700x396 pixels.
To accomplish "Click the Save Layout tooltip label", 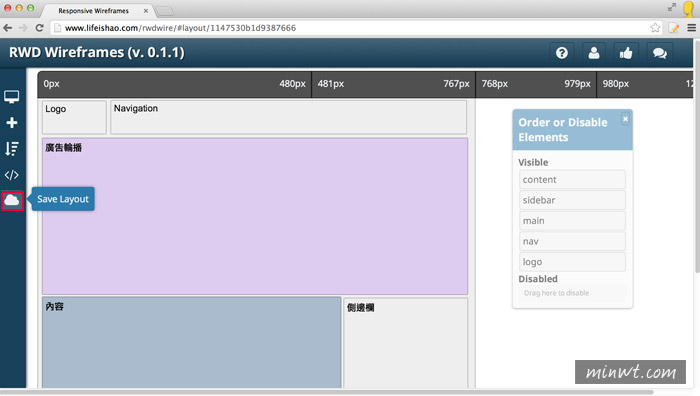I will [63, 199].
